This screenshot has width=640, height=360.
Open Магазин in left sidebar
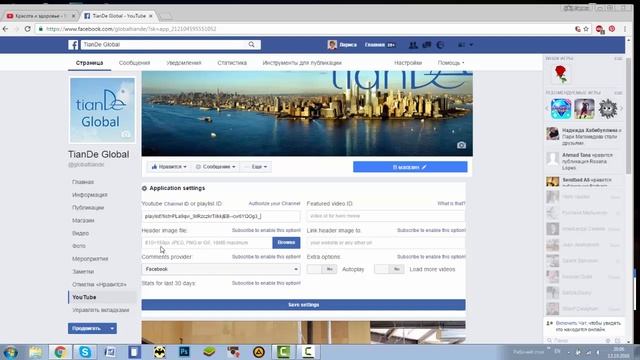tap(83, 220)
